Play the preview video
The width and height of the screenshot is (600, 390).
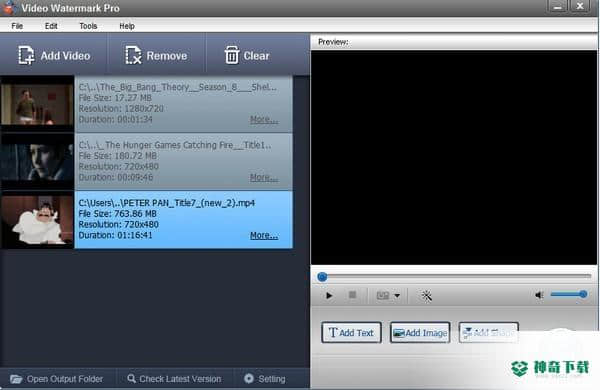coord(329,295)
